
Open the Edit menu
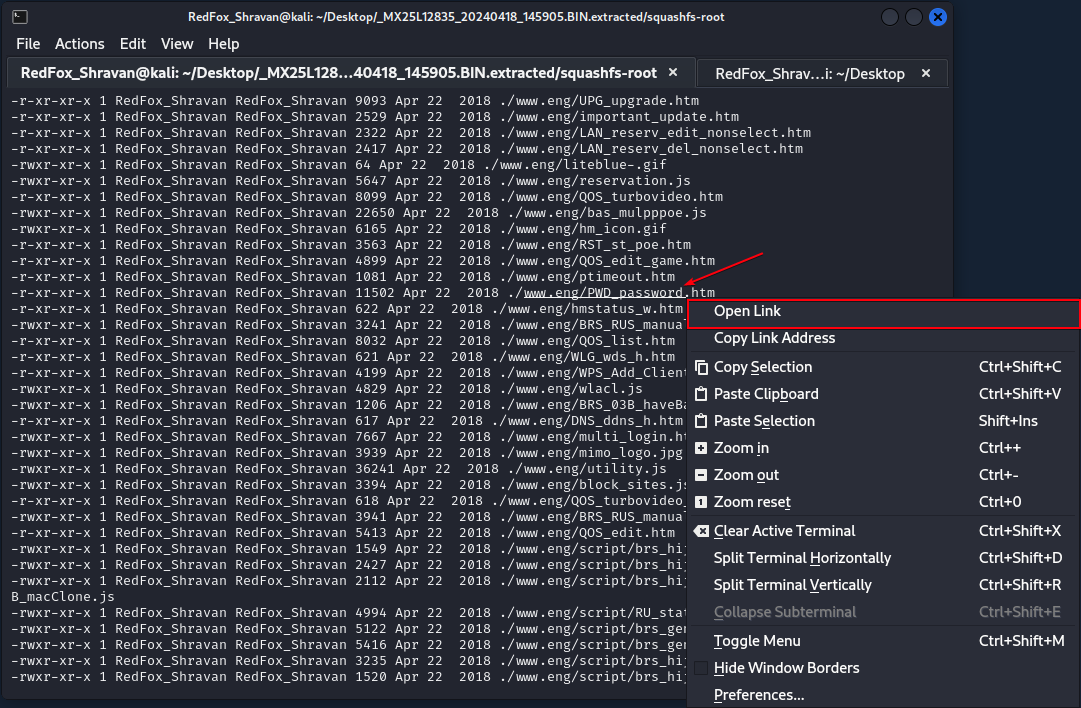pyautogui.click(x=132, y=43)
